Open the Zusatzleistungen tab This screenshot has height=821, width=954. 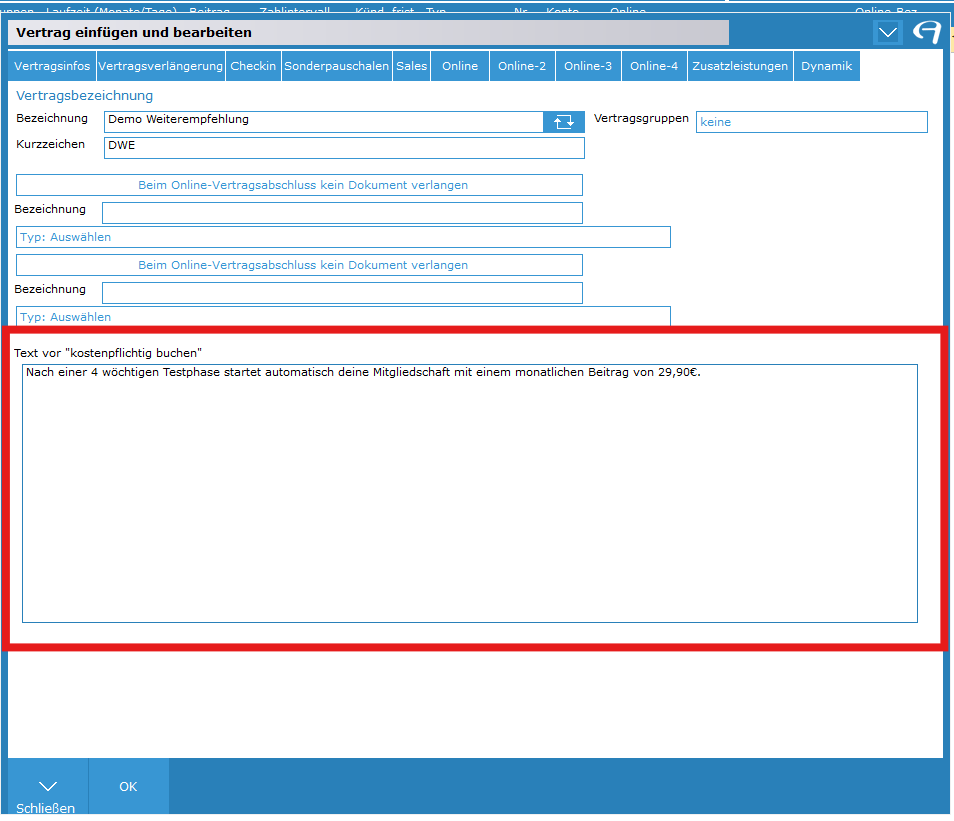coord(740,66)
